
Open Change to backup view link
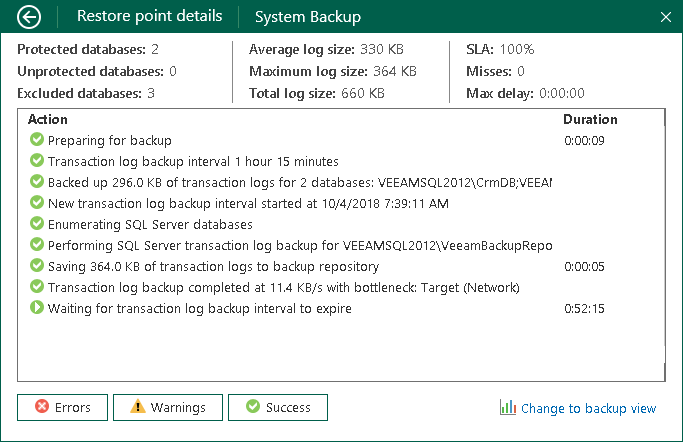pos(588,408)
